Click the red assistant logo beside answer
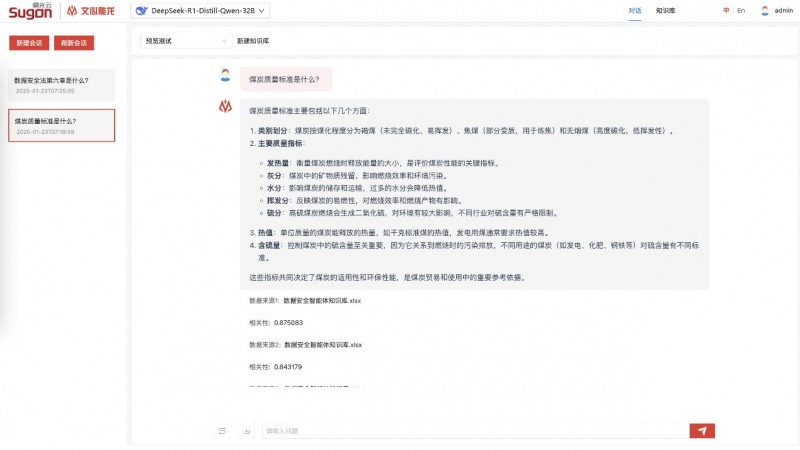The width and height of the screenshot is (800, 450). 225,106
